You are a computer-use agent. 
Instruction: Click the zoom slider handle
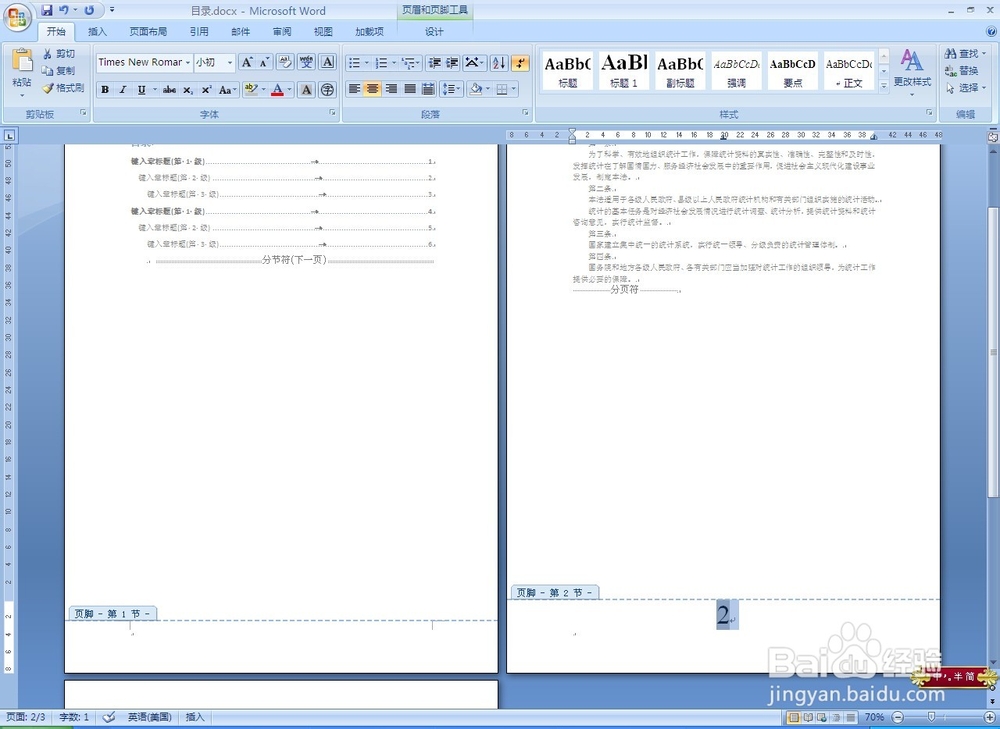coord(931,718)
